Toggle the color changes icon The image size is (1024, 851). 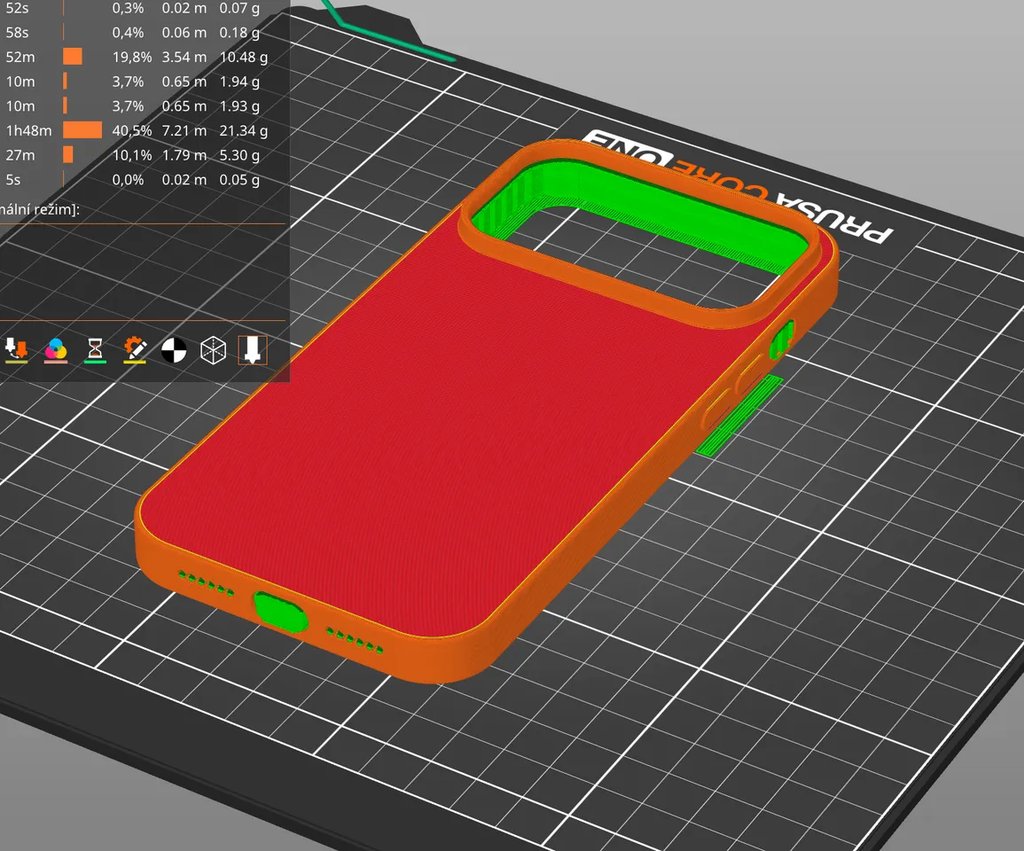pos(56,349)
